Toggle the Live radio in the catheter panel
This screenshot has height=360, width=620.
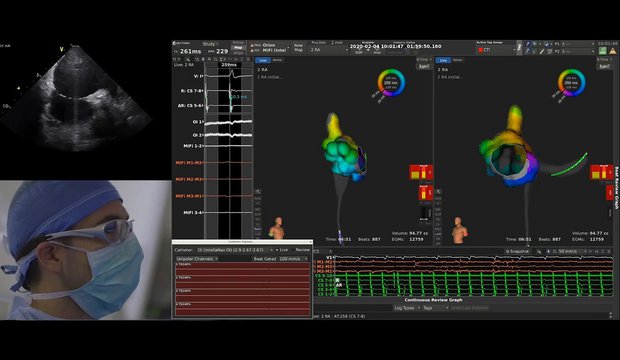[282, 250]
